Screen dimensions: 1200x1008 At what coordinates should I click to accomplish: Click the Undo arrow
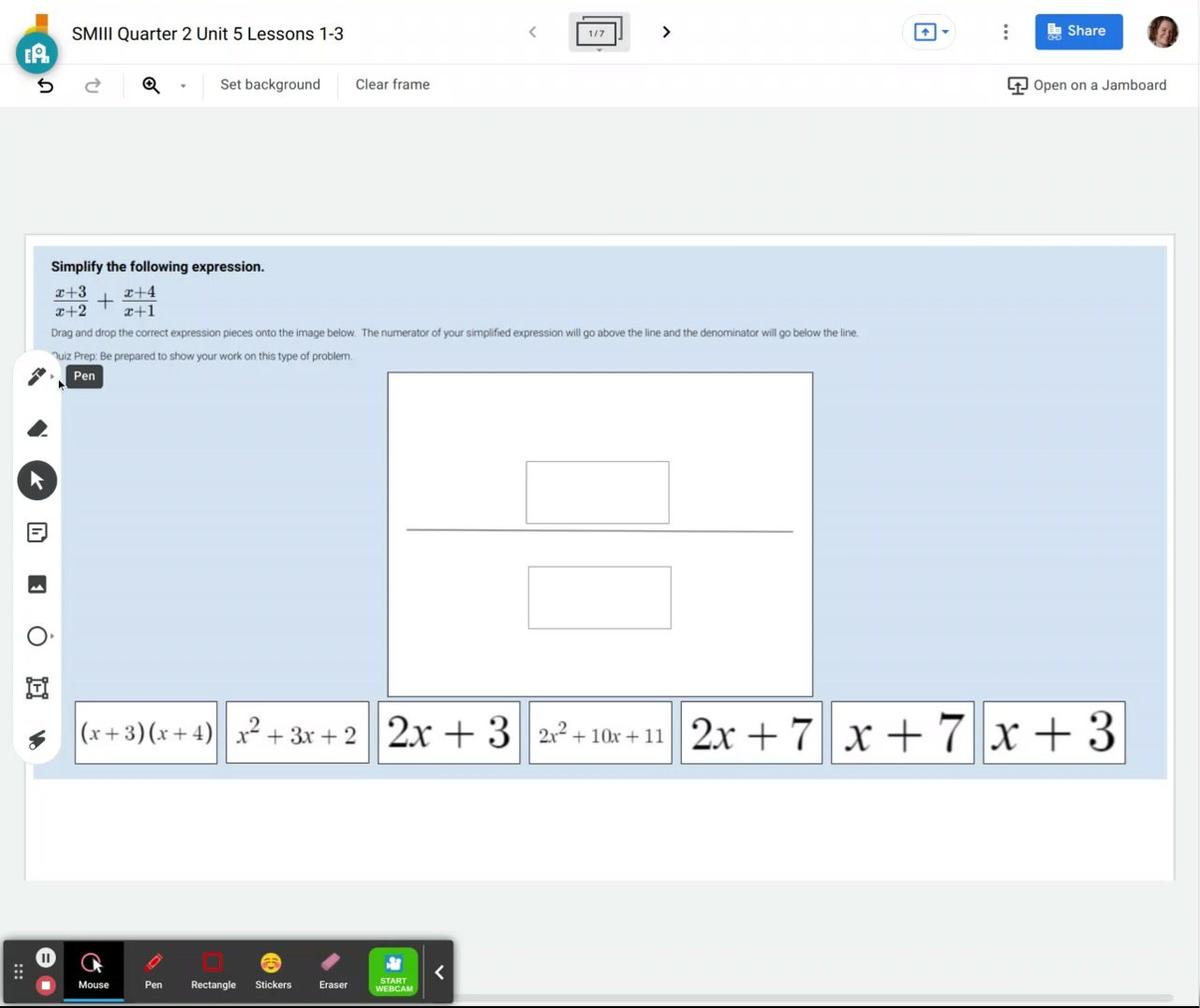click(x=45, y=85)
